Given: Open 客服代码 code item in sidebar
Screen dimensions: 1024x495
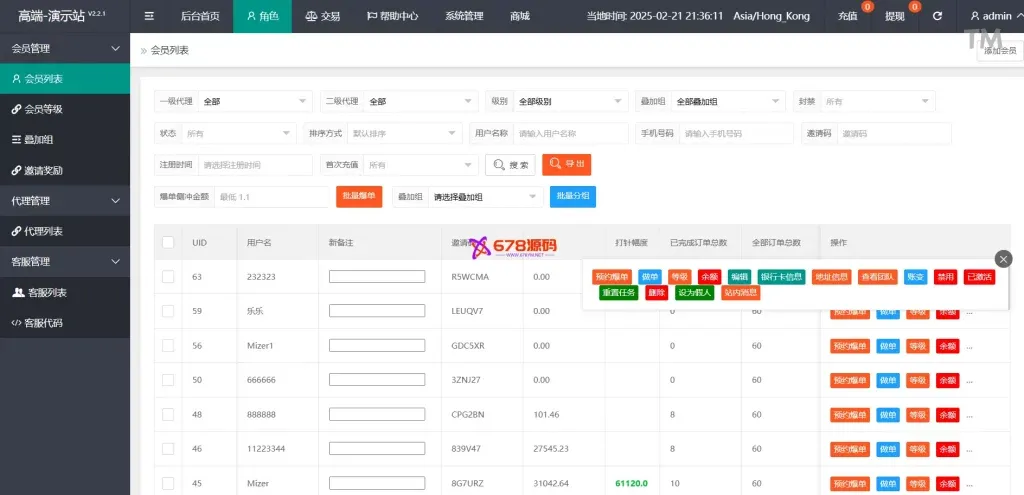Looking at the screenshot, I should click(43, 323).
